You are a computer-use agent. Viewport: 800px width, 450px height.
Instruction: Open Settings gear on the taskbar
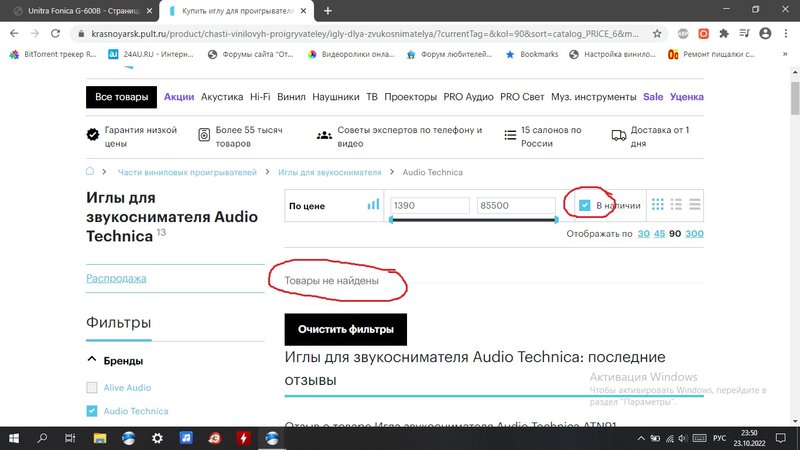(x=157, y=438)
